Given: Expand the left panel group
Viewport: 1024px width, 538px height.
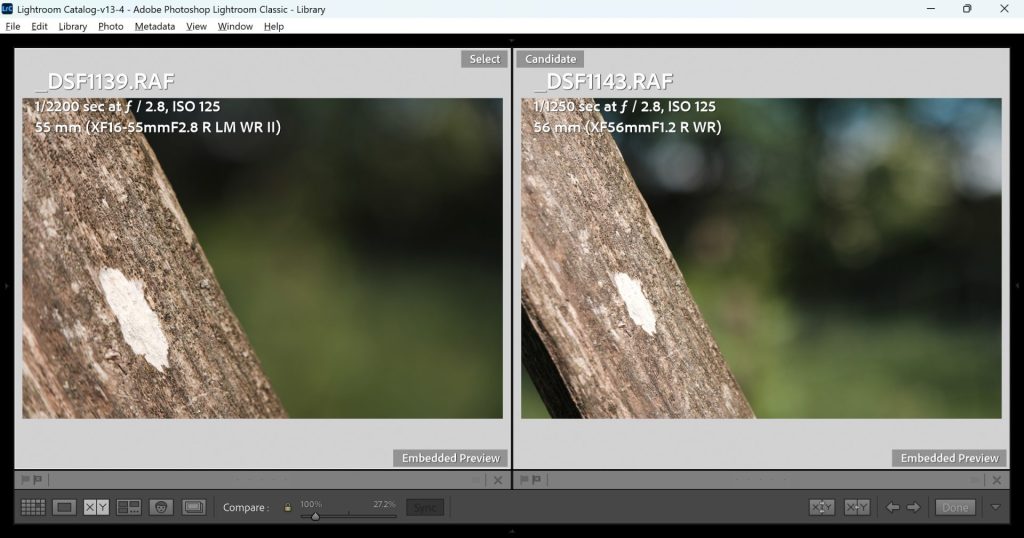Looking at the screenshot, I should click(6, 286).
